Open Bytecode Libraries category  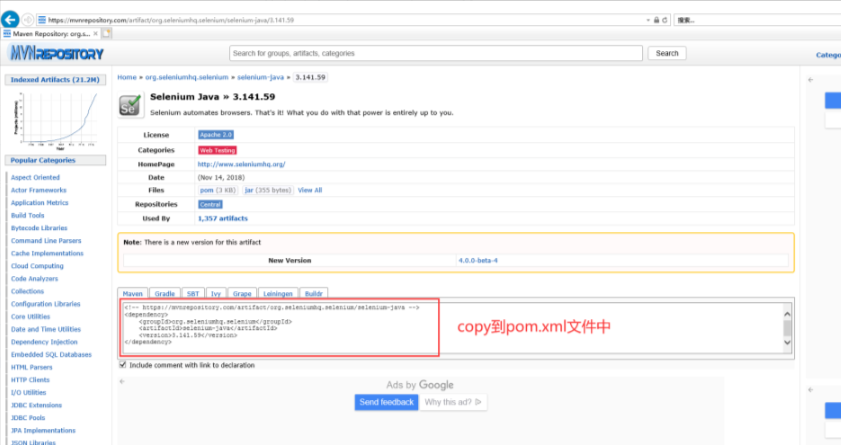tap(39, 228)
